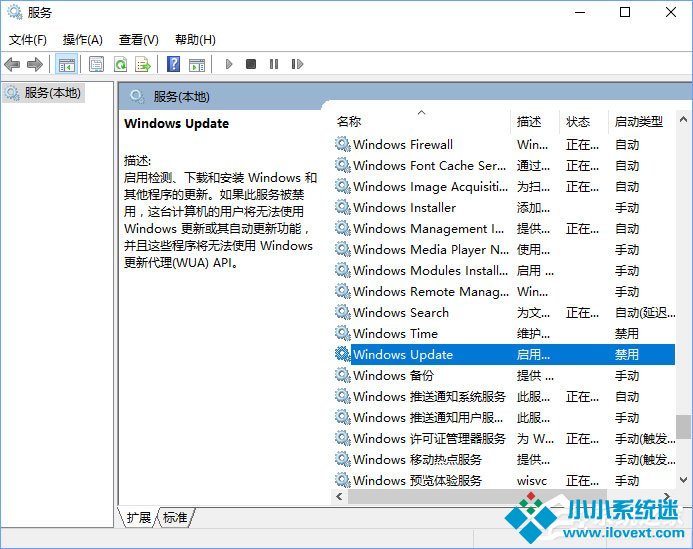Click the wisvc description cell
The width and height of the screenshot is (693, 549).
[532, 480]
